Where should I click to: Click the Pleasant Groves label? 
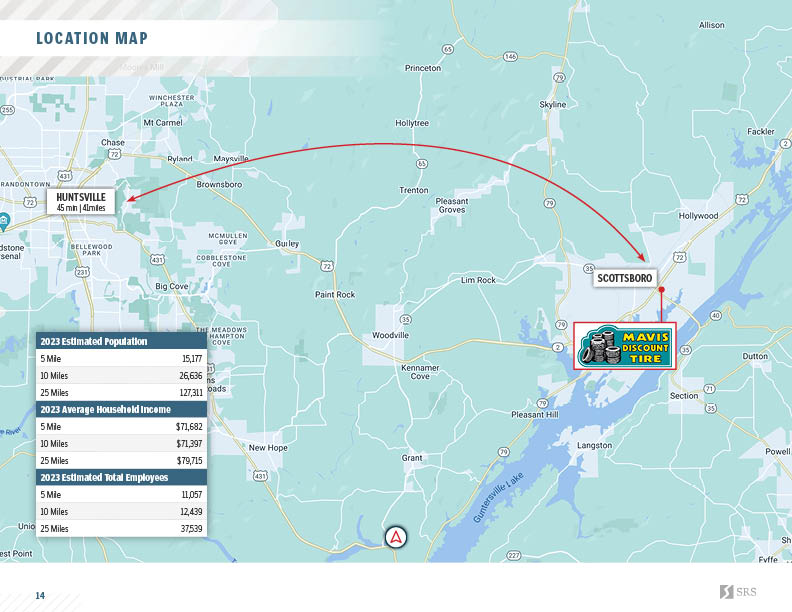452,206
